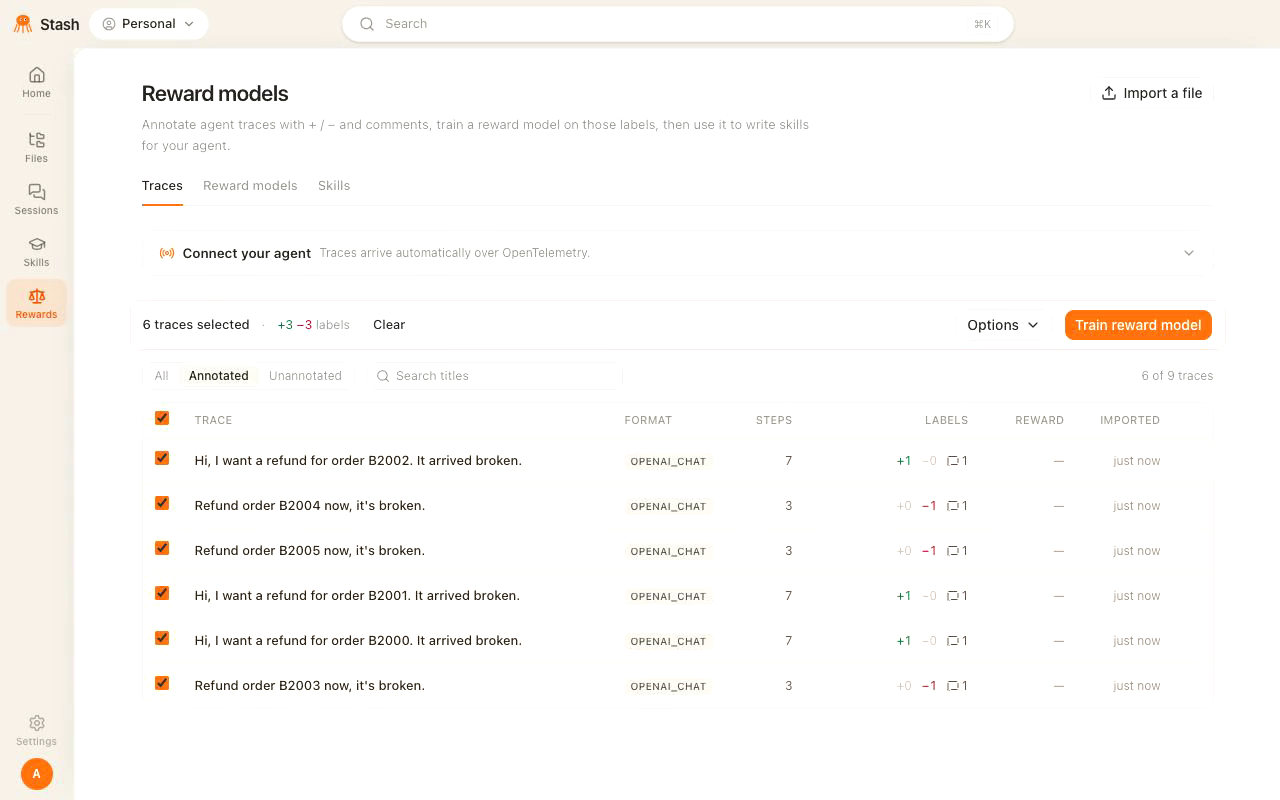The width and height of the screenshot is (1280, 800).
Task: Uncheck the order B2001 trace checkbox
Action: click(x=162, y=593)
